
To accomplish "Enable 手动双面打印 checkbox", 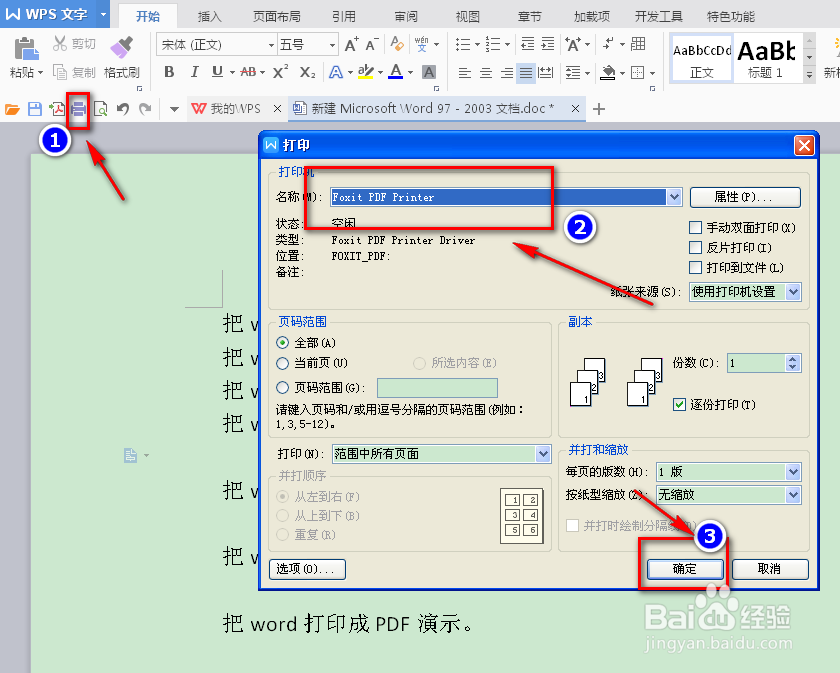I will [695, 228].
